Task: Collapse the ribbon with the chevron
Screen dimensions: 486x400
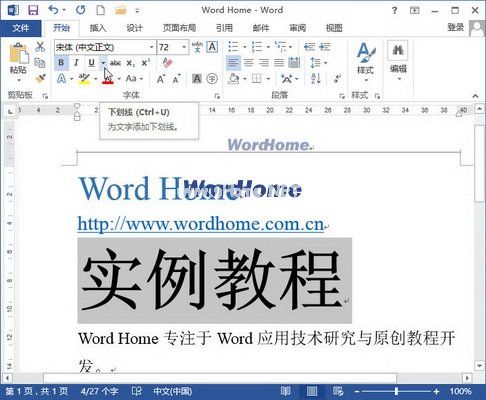Action: pos(475,96)
